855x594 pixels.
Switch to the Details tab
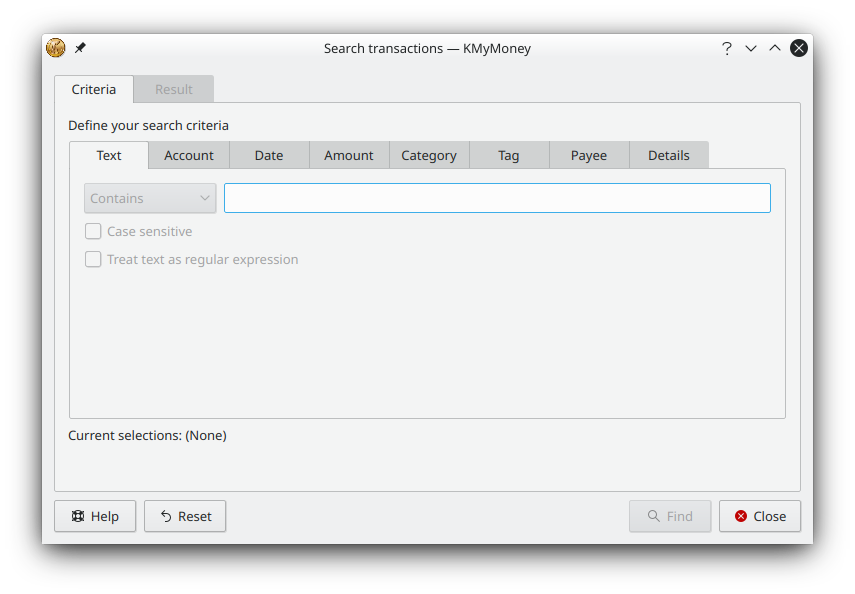point(669,155)
